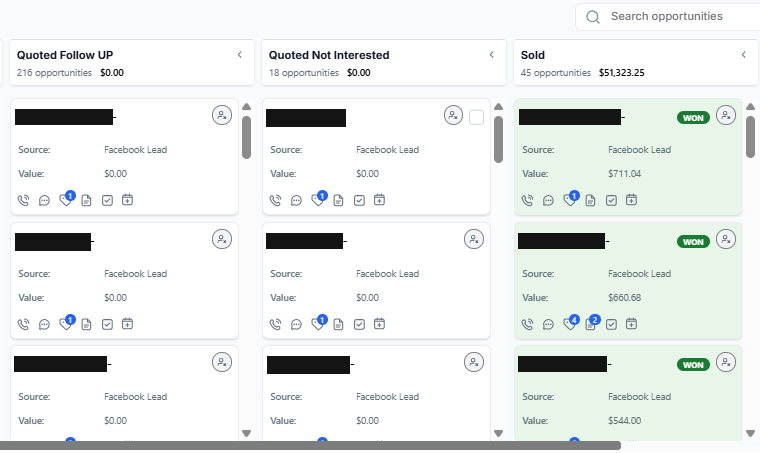Open notes icon on top Quoted Follow UP card
The height and width of the screenshot is (453, 760).
(86, 200)
